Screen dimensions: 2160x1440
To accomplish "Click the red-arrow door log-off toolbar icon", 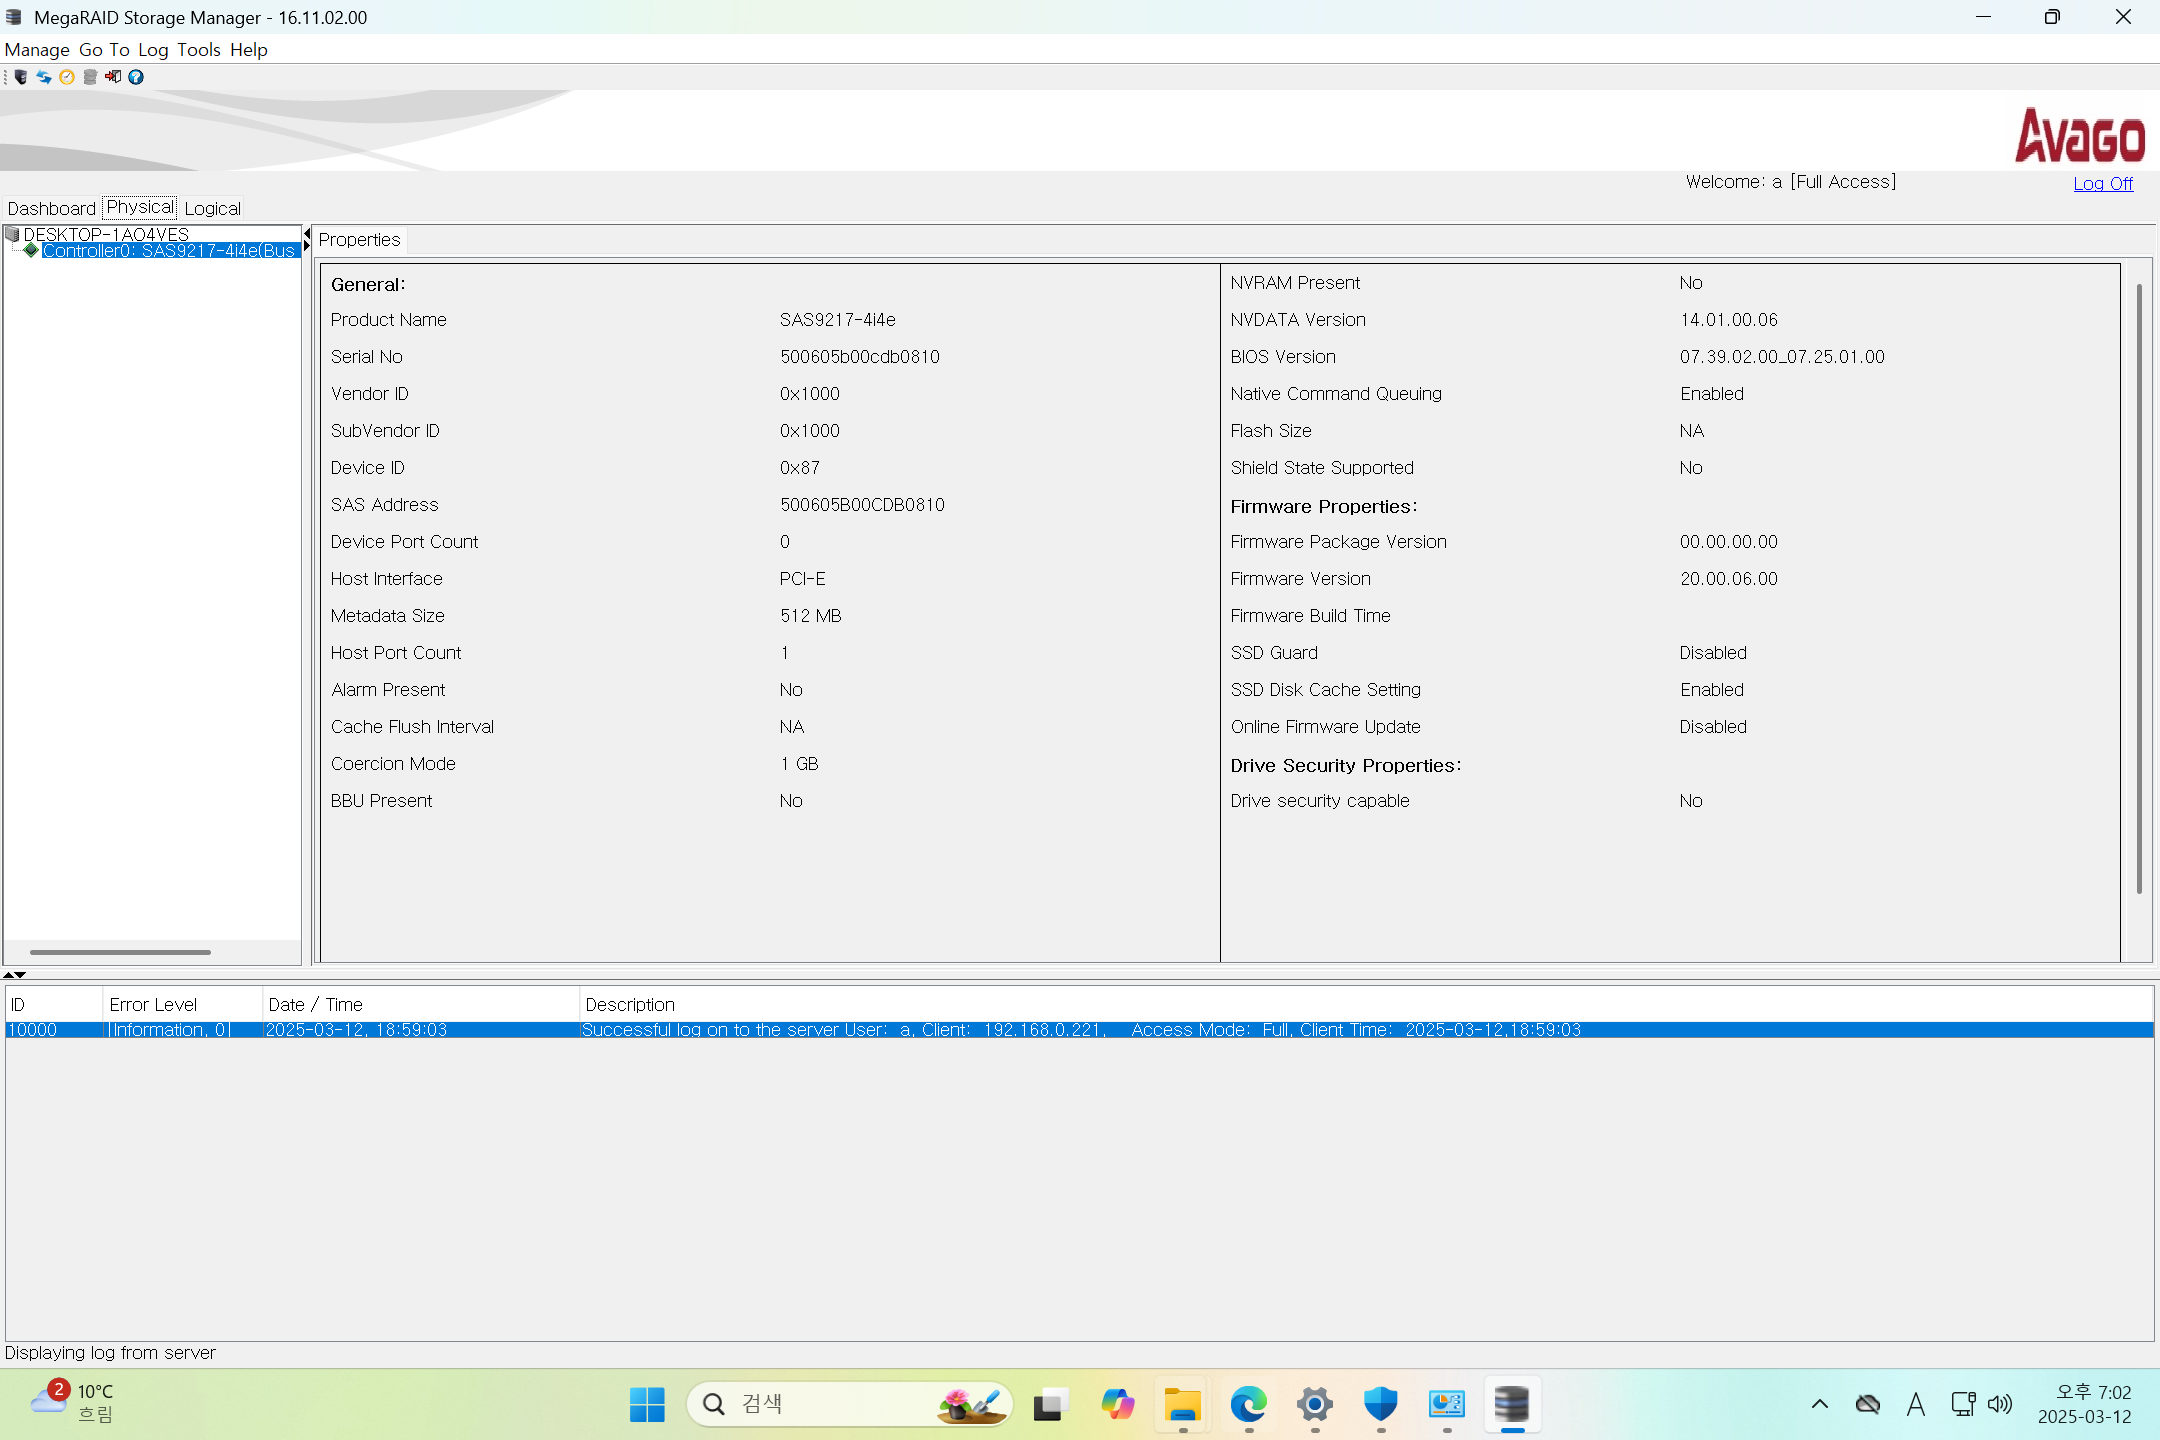I will click(x=113, y=77).
